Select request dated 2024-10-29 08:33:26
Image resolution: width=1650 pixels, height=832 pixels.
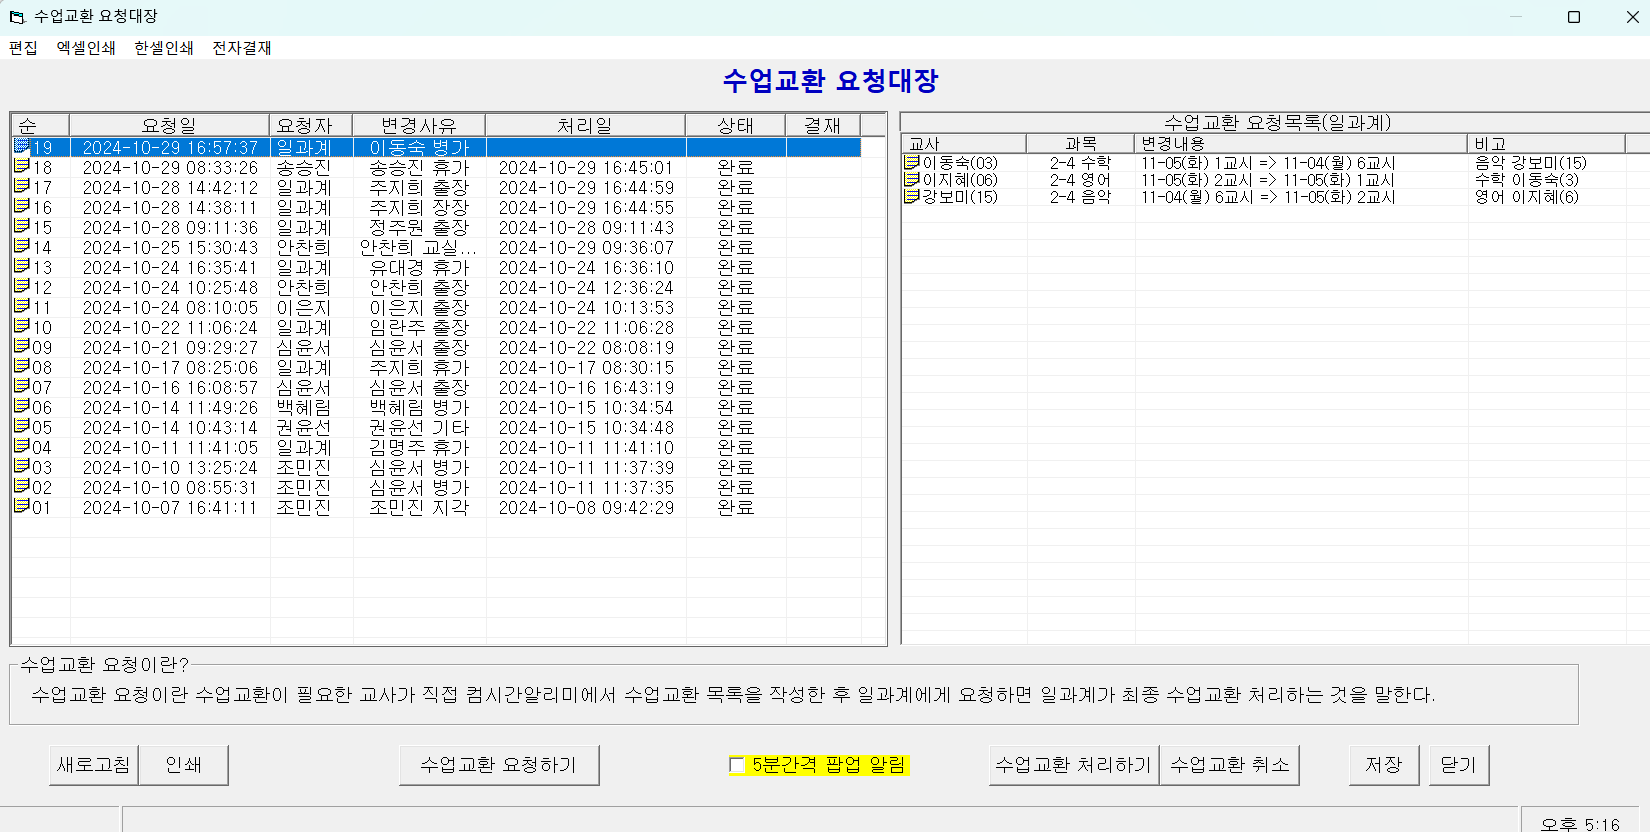pyautogui.click(x=170, y=167)
